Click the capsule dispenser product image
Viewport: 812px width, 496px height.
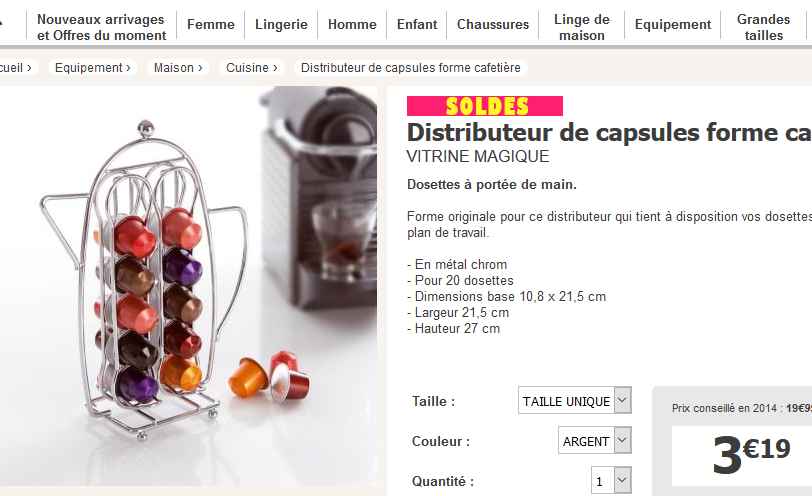click(188, 286)
